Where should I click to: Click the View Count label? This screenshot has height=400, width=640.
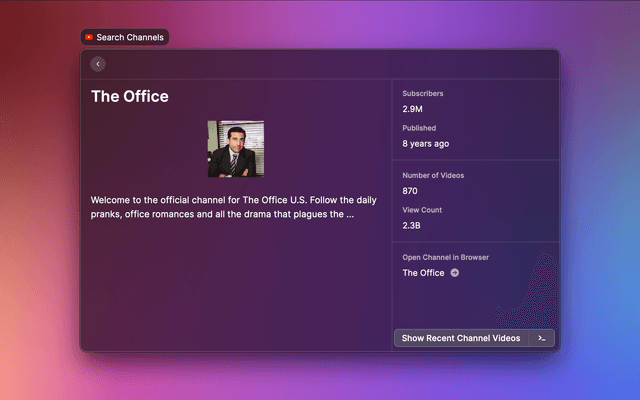pos(422,210)
